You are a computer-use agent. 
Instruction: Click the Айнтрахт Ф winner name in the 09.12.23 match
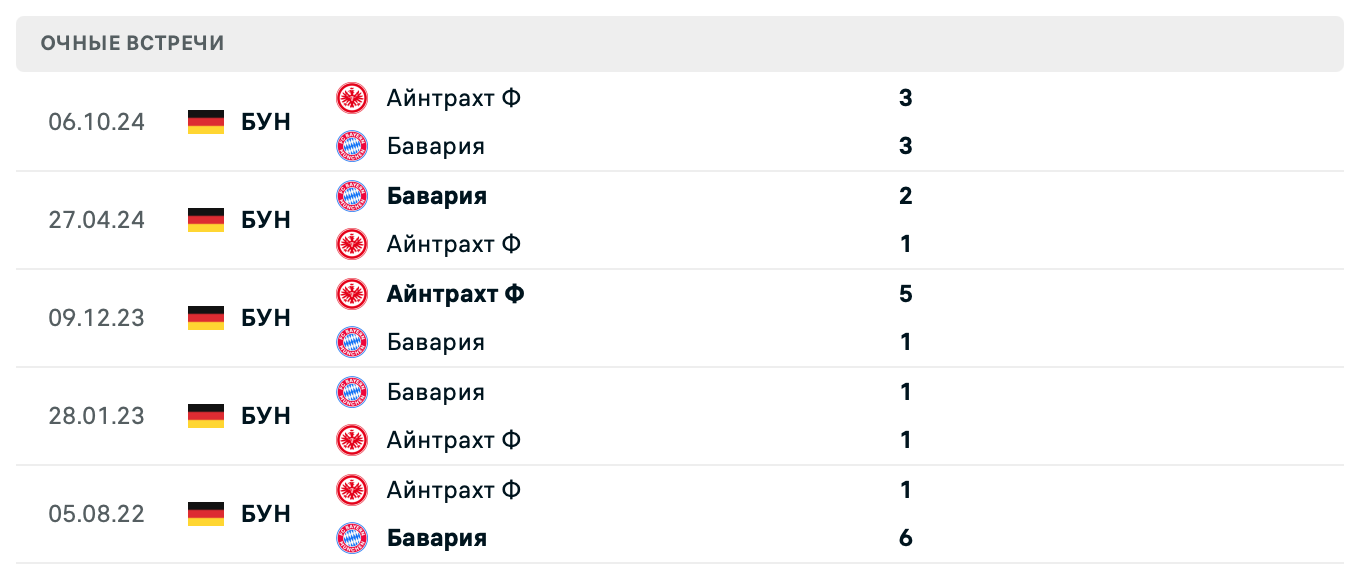click(x=455, y=294)
